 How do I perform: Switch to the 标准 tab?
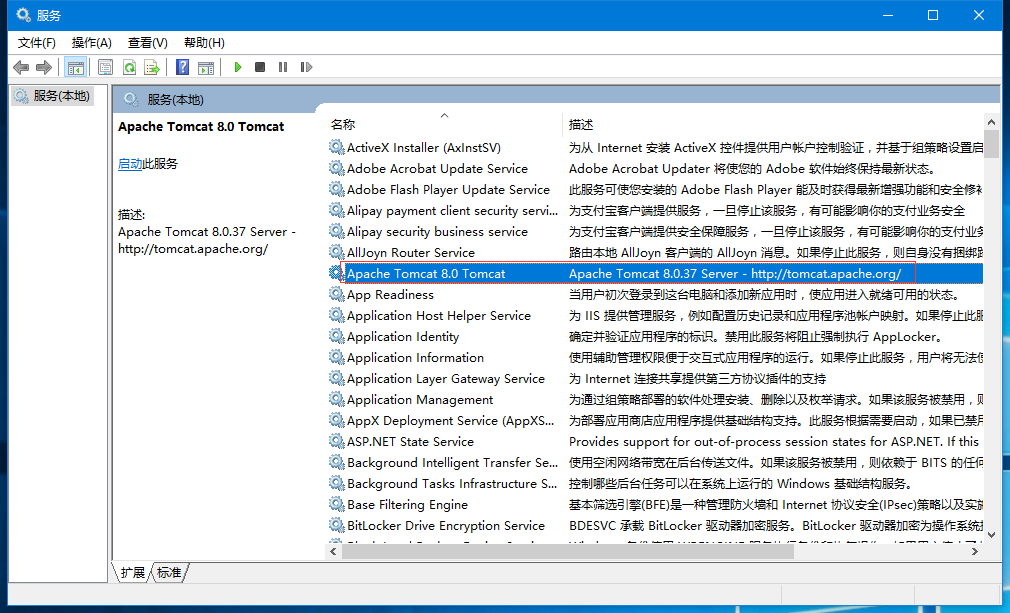169,572
